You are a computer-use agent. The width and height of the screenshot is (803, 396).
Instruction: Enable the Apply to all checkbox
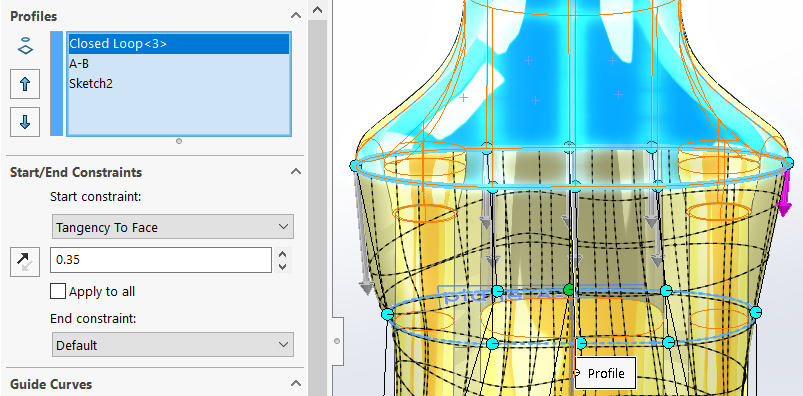tap(58, 291)
